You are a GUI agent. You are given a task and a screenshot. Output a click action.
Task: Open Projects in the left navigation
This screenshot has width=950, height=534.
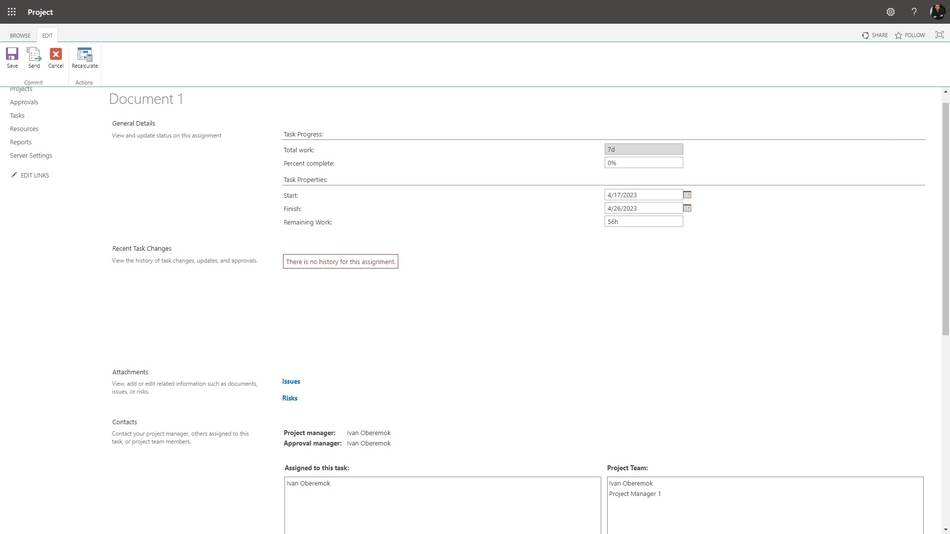tap(21, 89)
